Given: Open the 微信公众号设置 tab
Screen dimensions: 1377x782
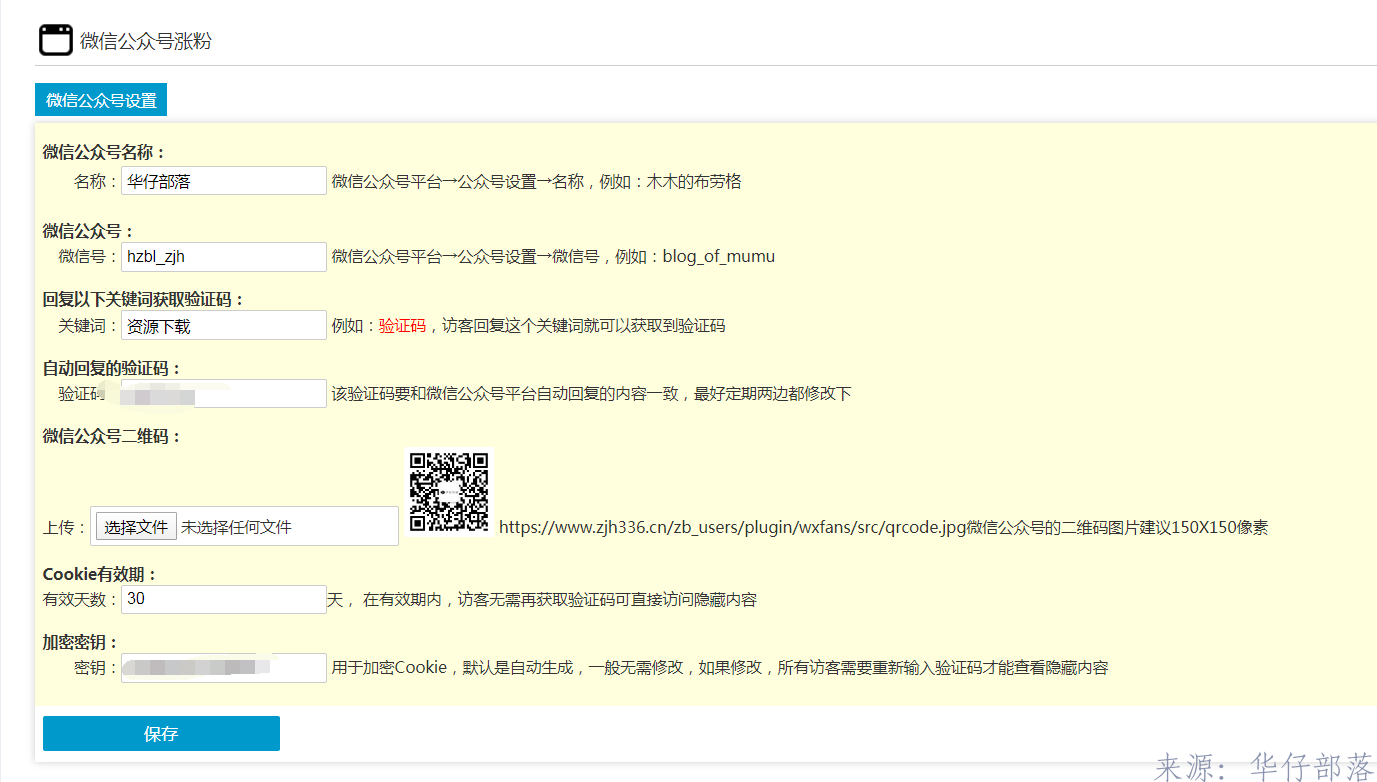Looking at the screenshot, I should [101, 100].
